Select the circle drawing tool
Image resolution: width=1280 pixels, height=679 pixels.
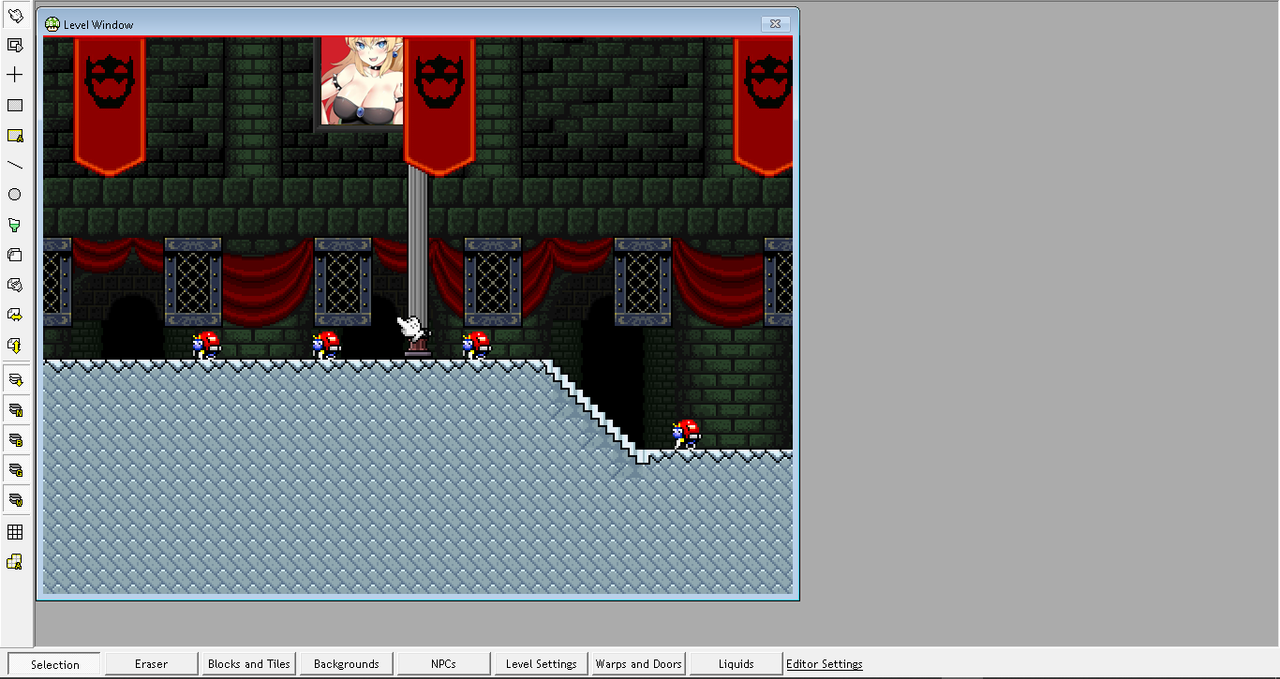15,195
